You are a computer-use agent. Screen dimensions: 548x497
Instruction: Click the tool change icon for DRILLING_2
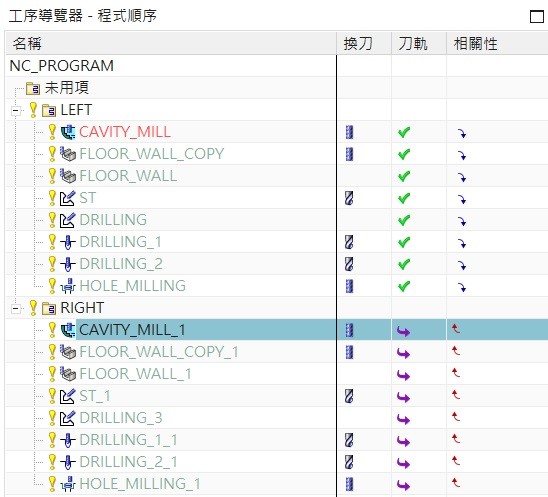point(349,264)
